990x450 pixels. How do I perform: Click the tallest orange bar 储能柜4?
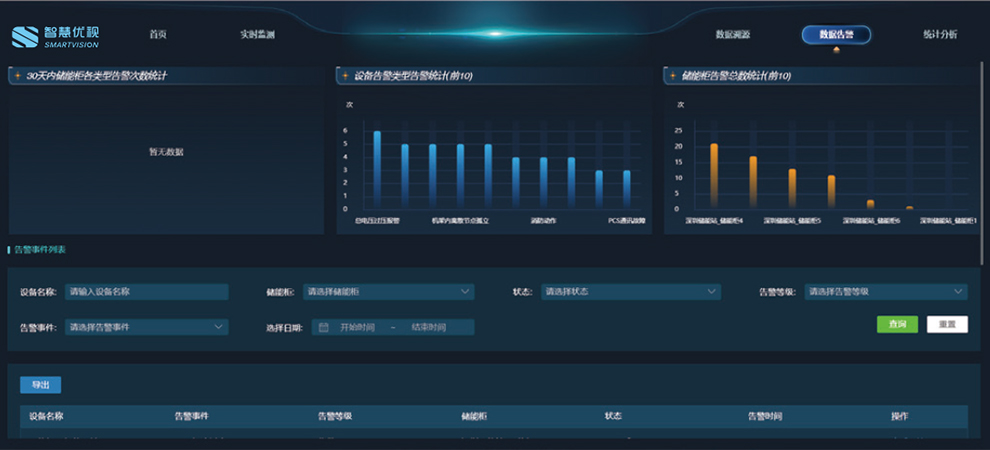pos(714,175)
